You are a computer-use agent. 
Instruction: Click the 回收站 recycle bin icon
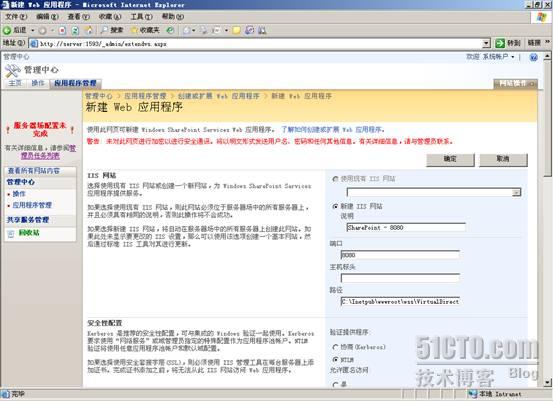pos(11,233)
